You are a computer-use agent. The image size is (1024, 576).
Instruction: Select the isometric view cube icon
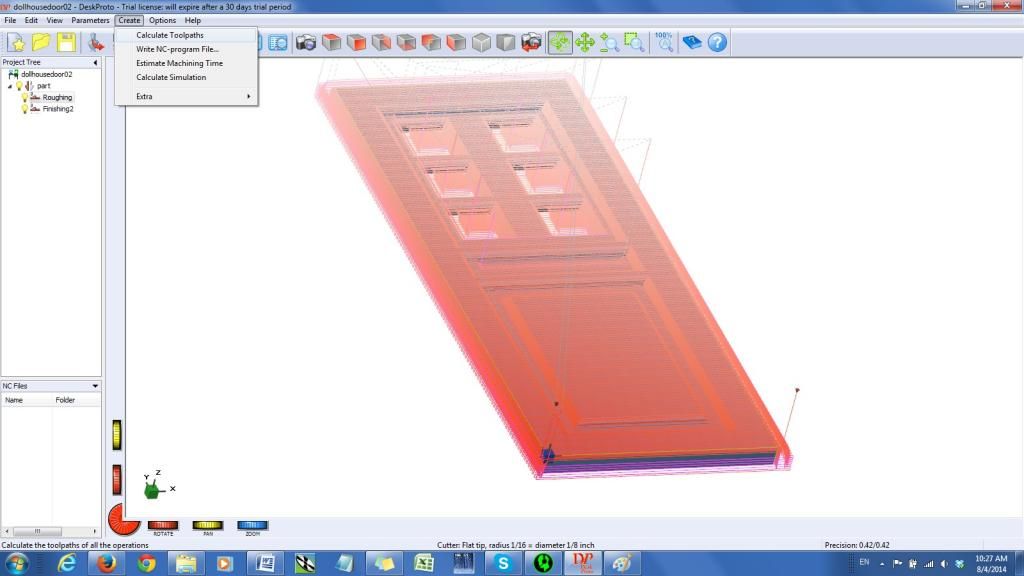click(479, 42)
